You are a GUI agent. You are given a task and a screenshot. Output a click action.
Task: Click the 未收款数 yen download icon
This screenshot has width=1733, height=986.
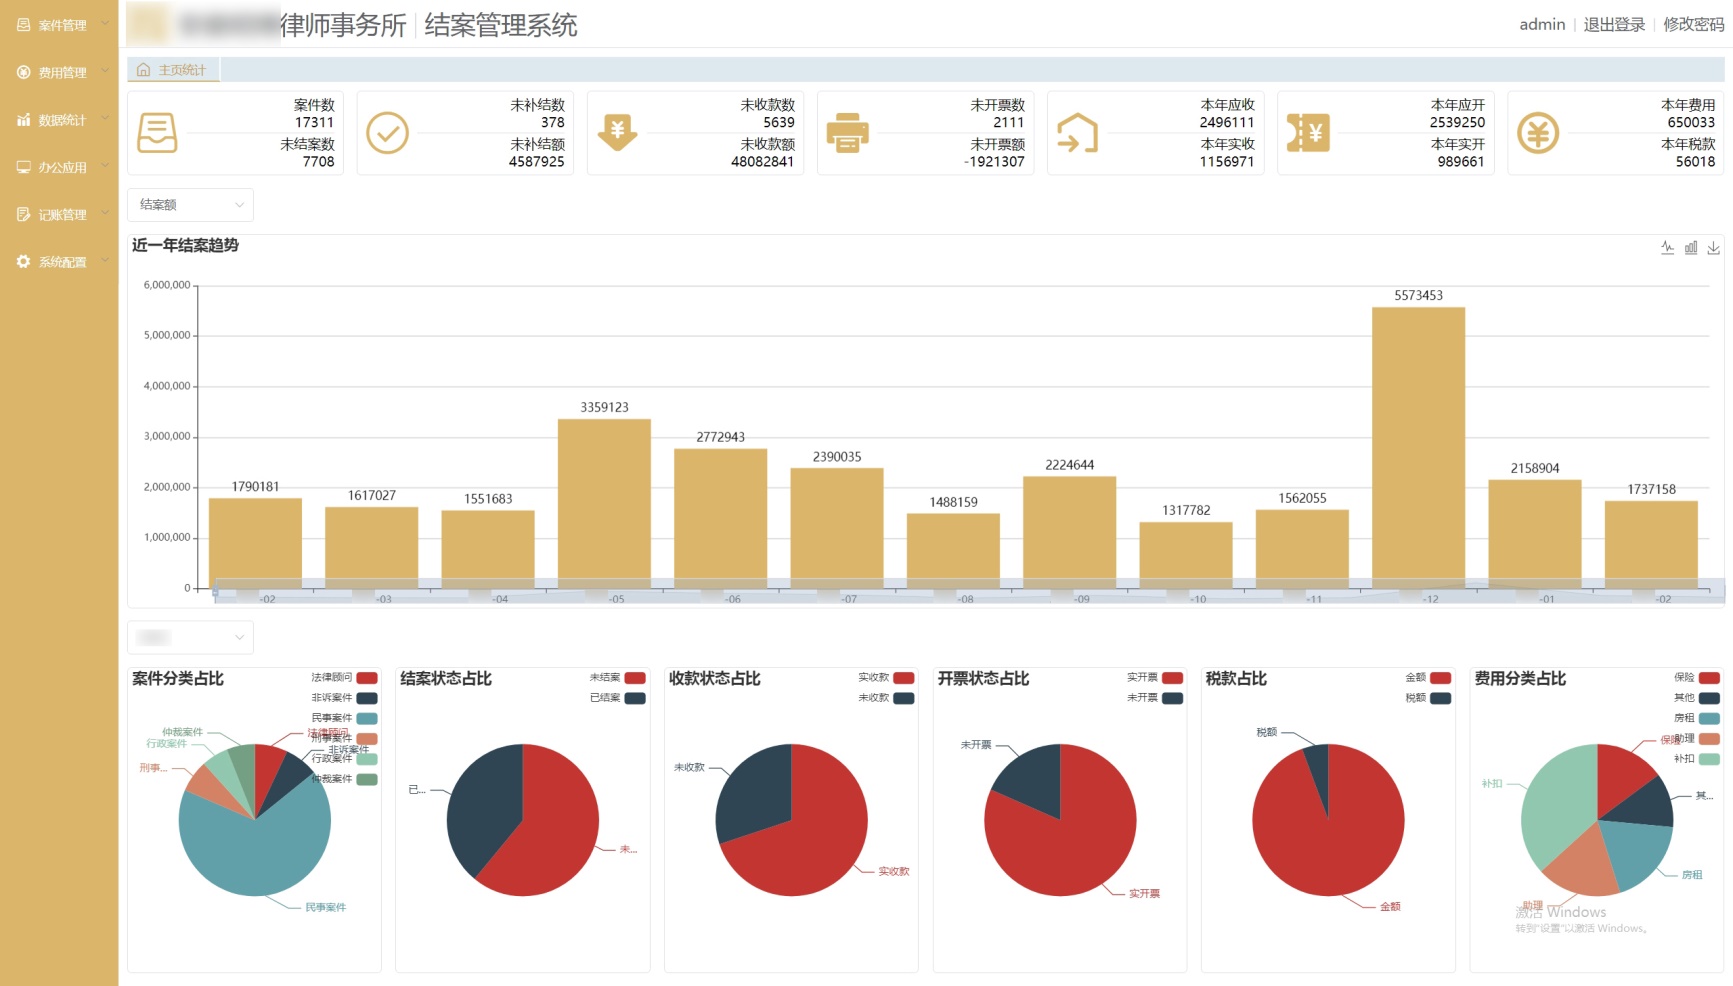617,133
